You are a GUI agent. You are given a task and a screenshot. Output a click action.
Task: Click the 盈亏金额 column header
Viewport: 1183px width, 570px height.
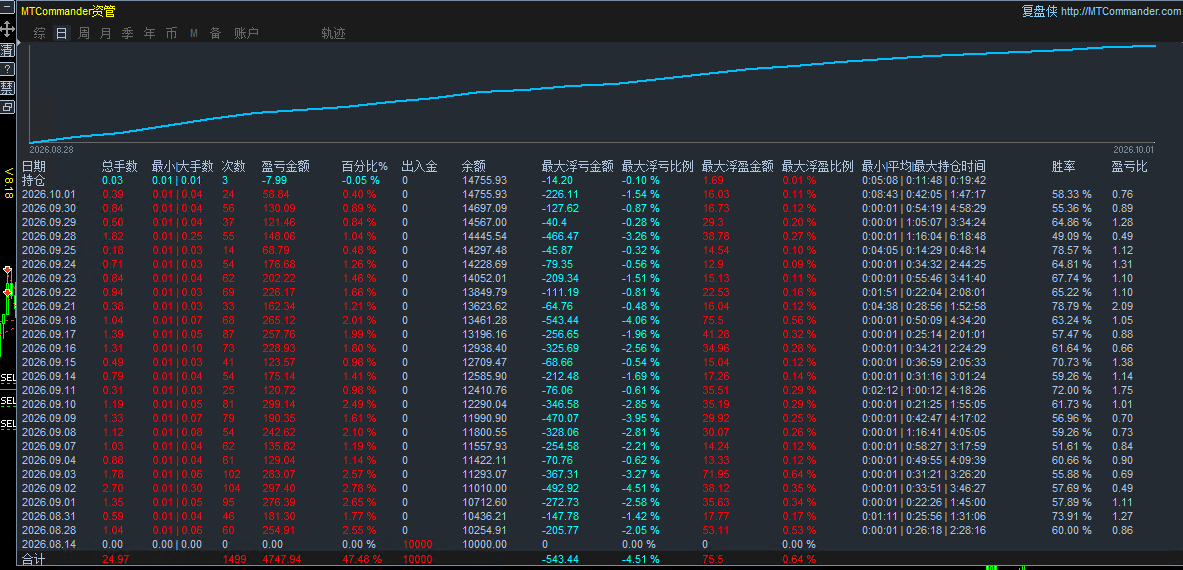[x=285, y=166]
